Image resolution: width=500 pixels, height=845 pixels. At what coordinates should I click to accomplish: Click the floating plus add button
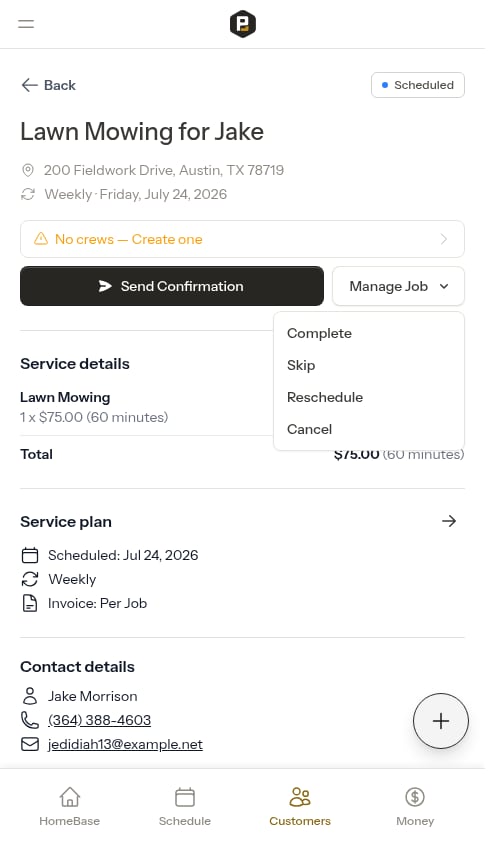(x=441, y=721)
